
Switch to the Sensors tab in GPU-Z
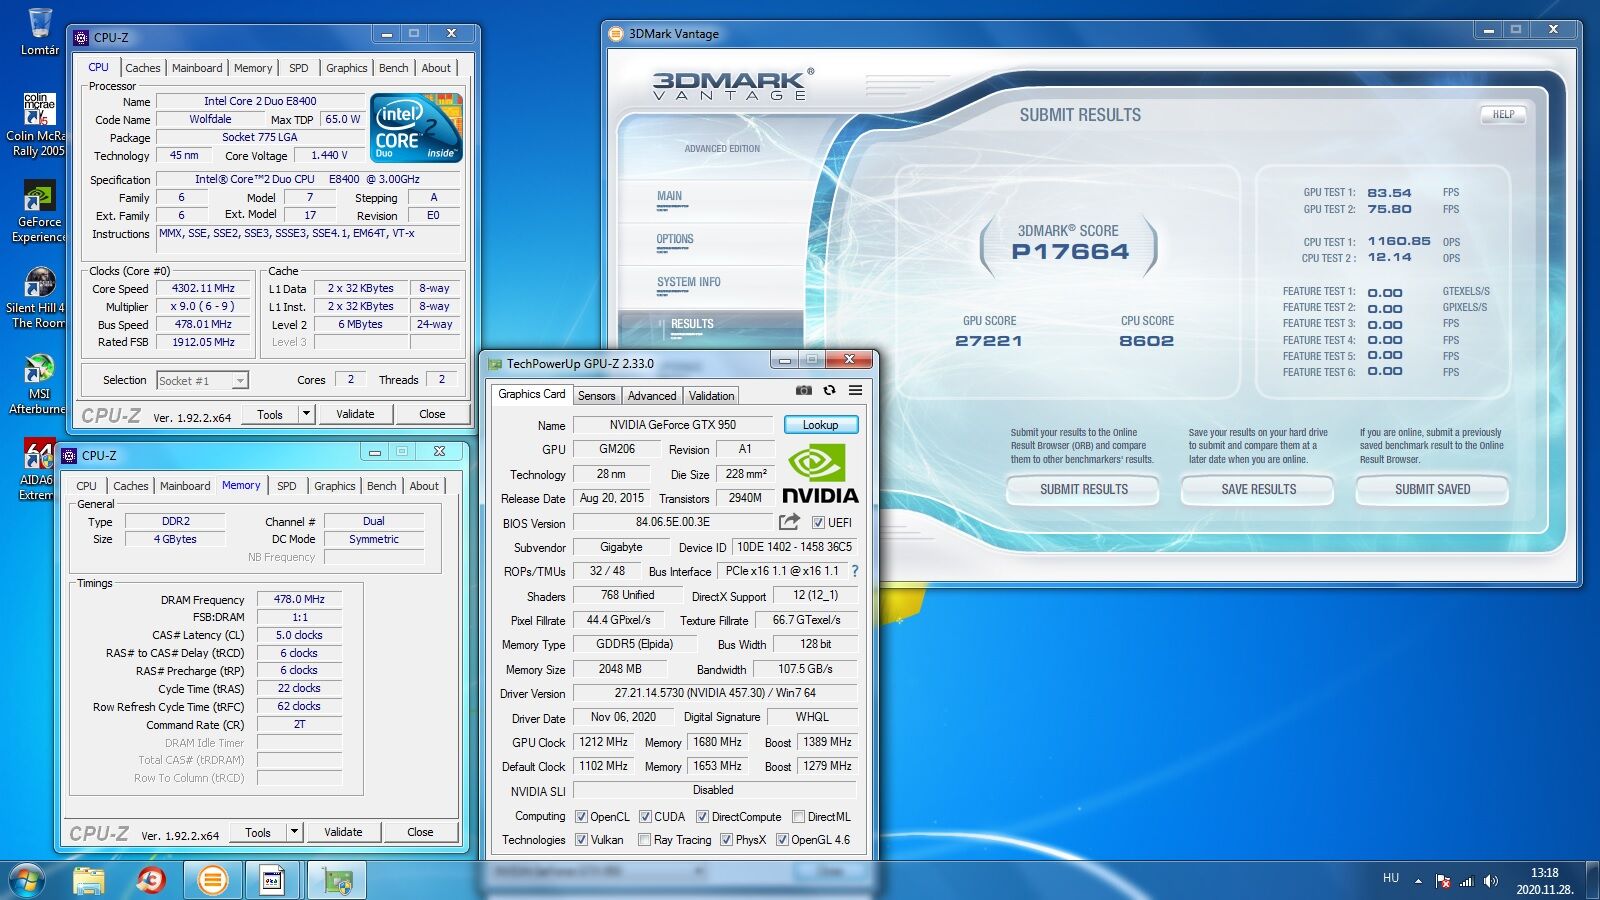(596, 396)
